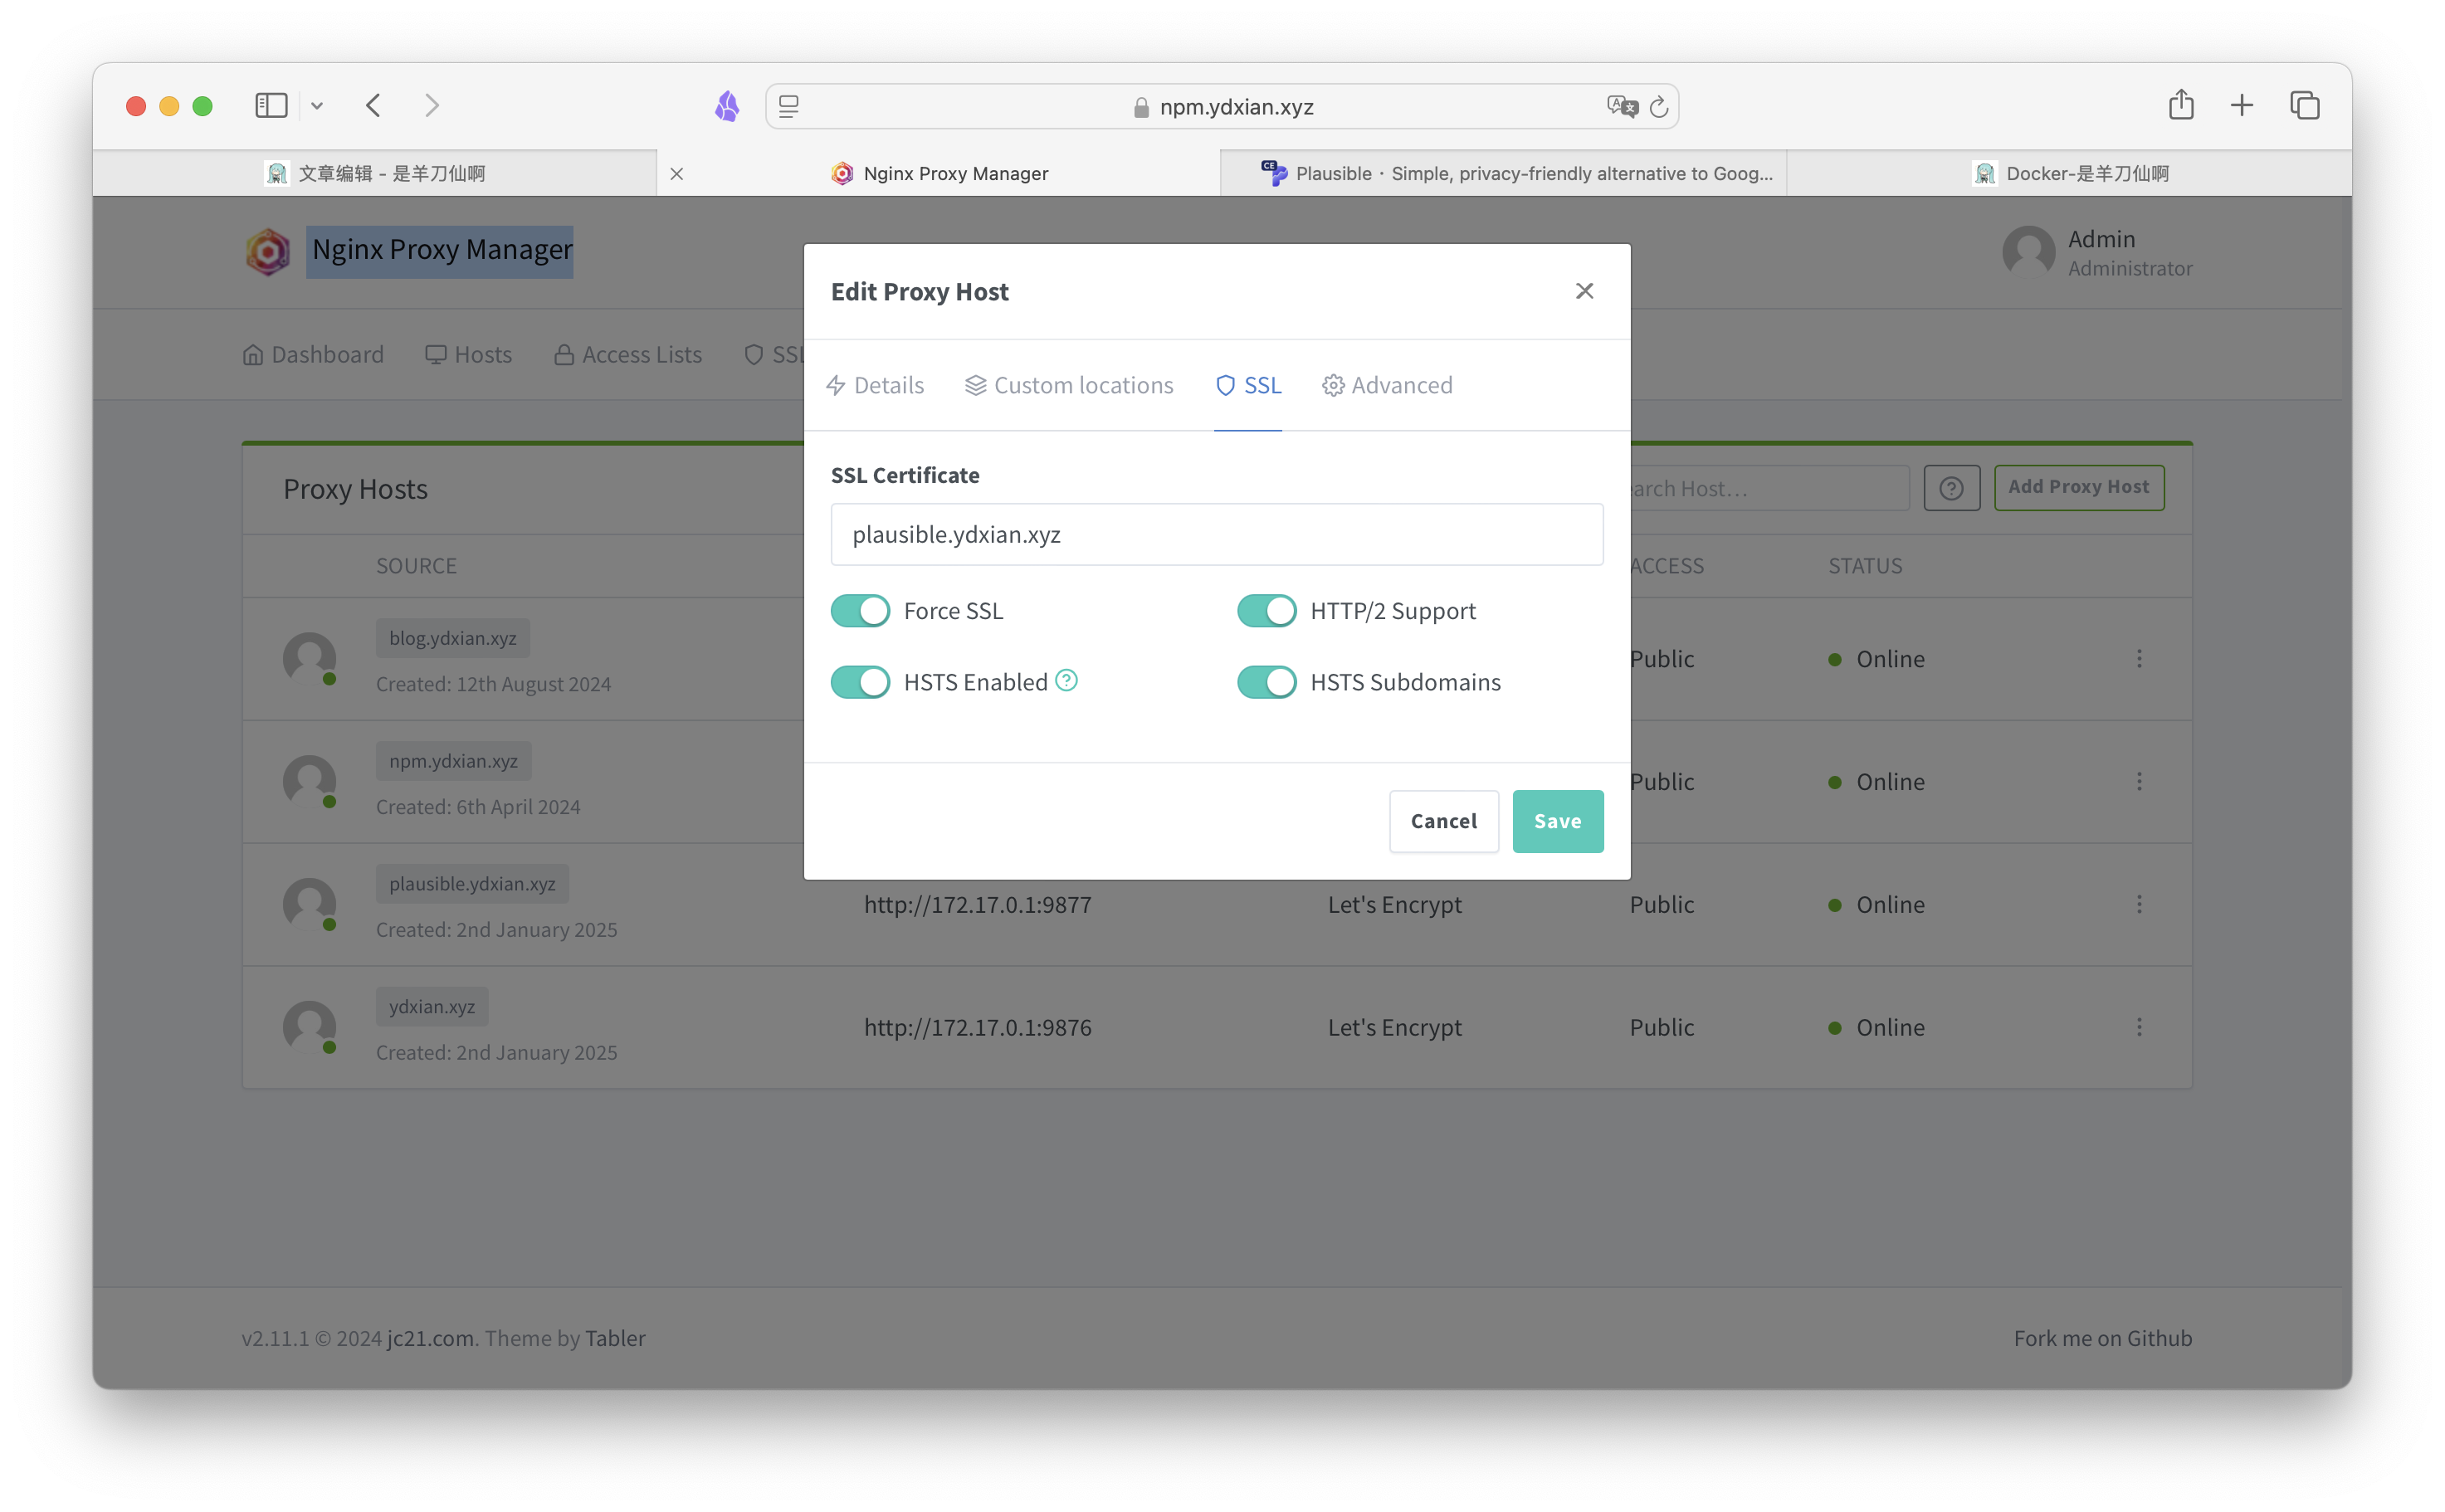Open the options menu for plausible.ydxian.xyz row
The width and height of the screenshot is (2445, 1512).
pos(2139,905)
